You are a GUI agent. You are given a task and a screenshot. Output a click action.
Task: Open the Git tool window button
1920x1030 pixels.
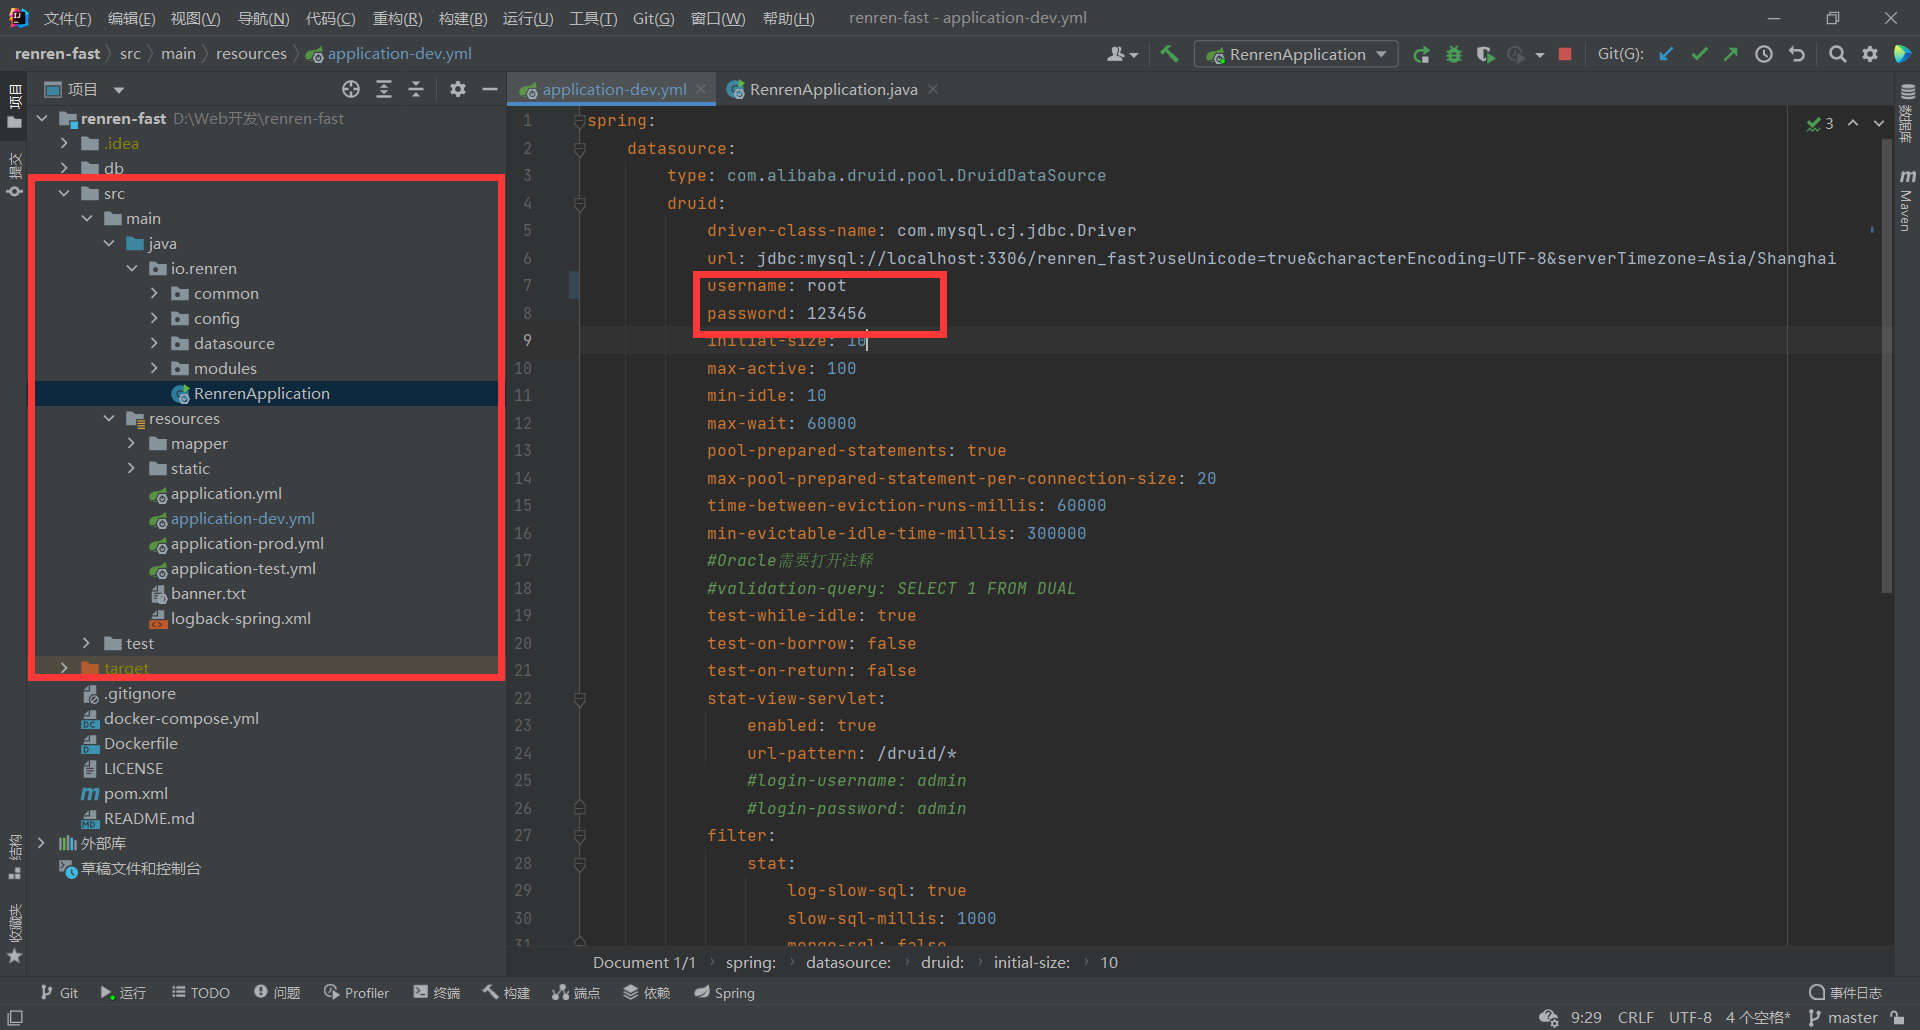[59, 992]
